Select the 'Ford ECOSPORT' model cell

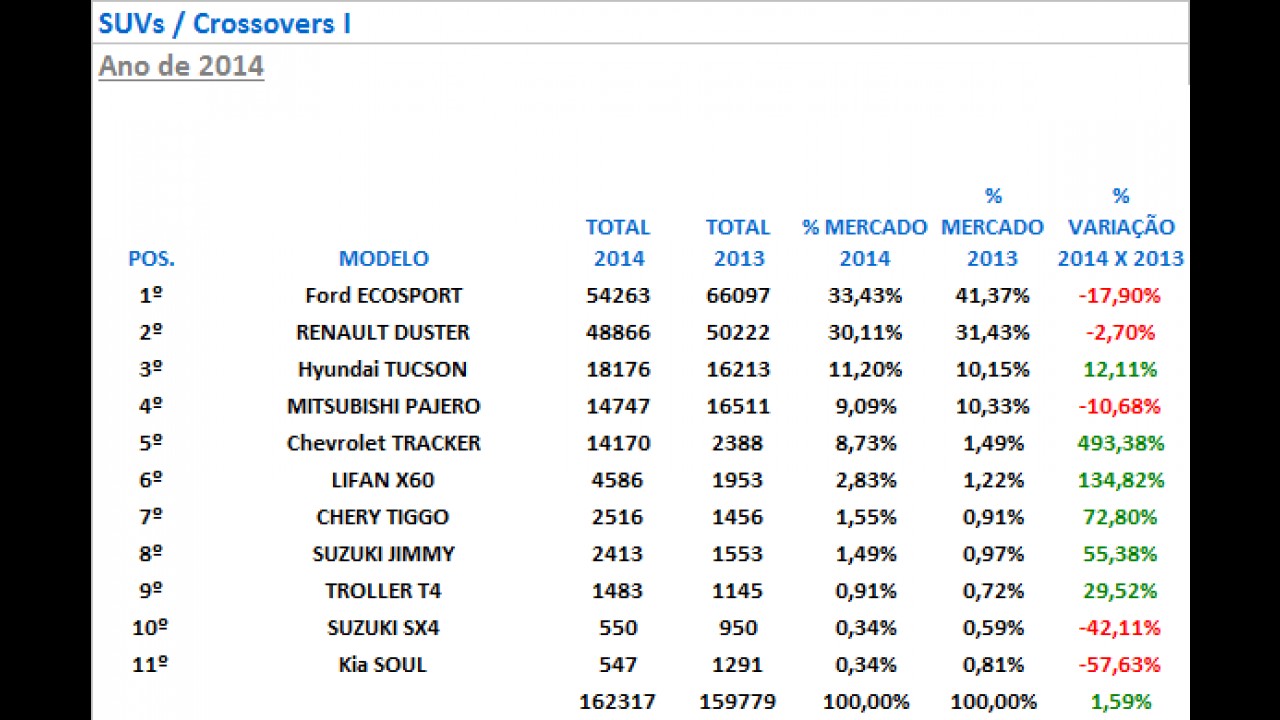[x=384, y=296]
